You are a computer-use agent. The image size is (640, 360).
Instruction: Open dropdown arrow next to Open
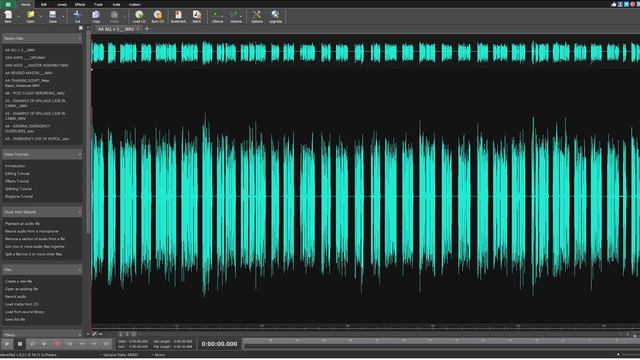tap(41, 17)
